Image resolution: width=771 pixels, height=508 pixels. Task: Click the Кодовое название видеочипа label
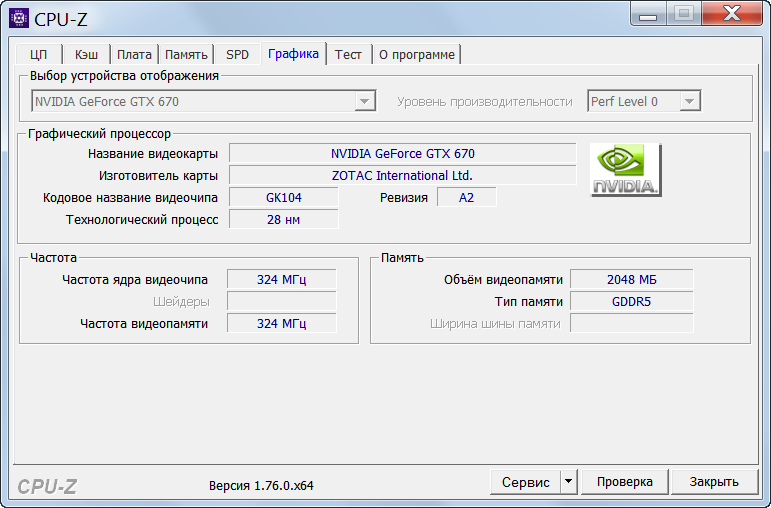pos(130,198)
